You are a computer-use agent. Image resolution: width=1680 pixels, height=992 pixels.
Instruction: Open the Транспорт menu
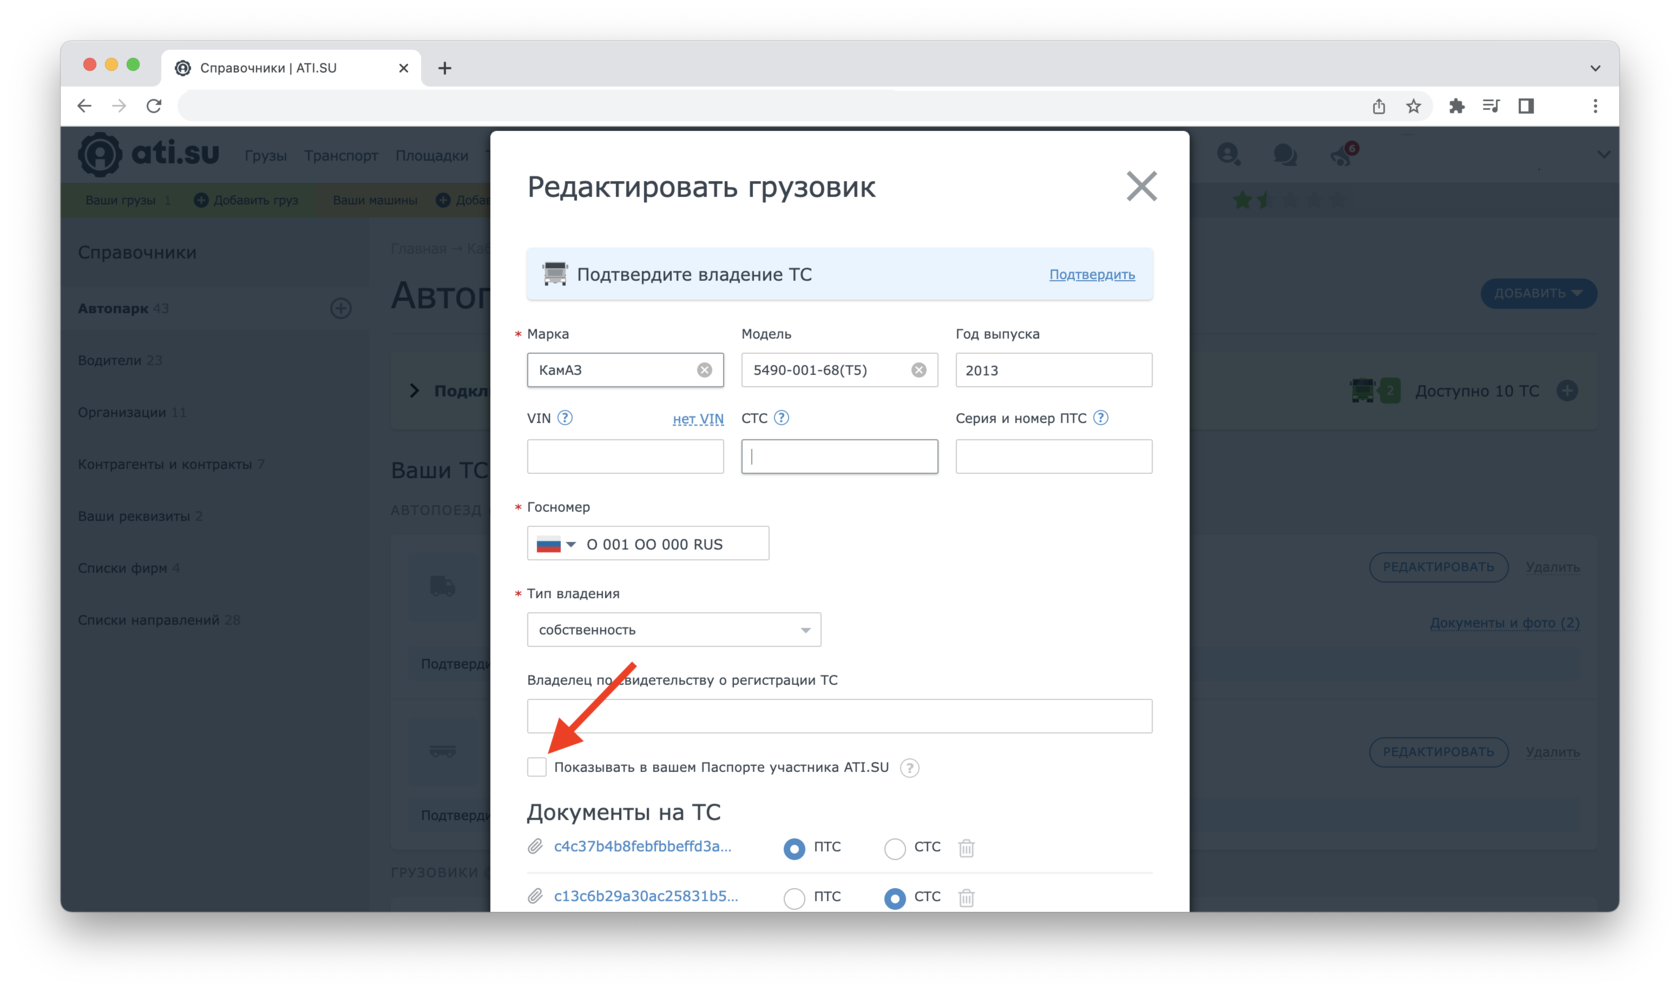pyautogui.click(x=341, y=155)
